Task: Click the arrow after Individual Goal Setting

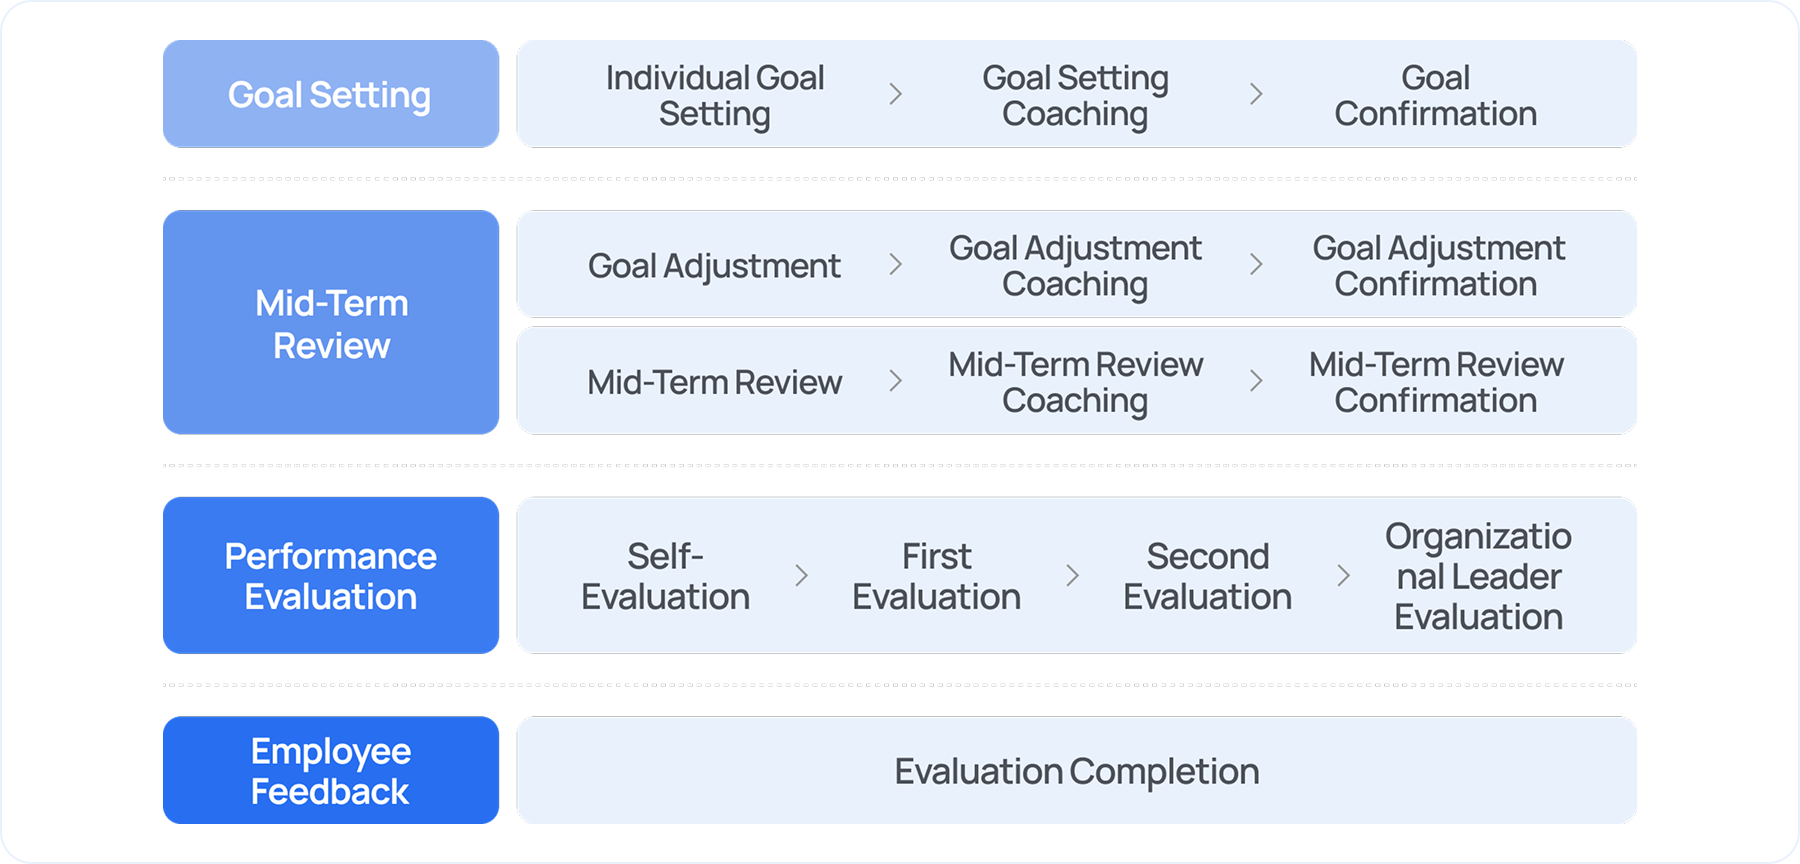Action: pos(896,94)
